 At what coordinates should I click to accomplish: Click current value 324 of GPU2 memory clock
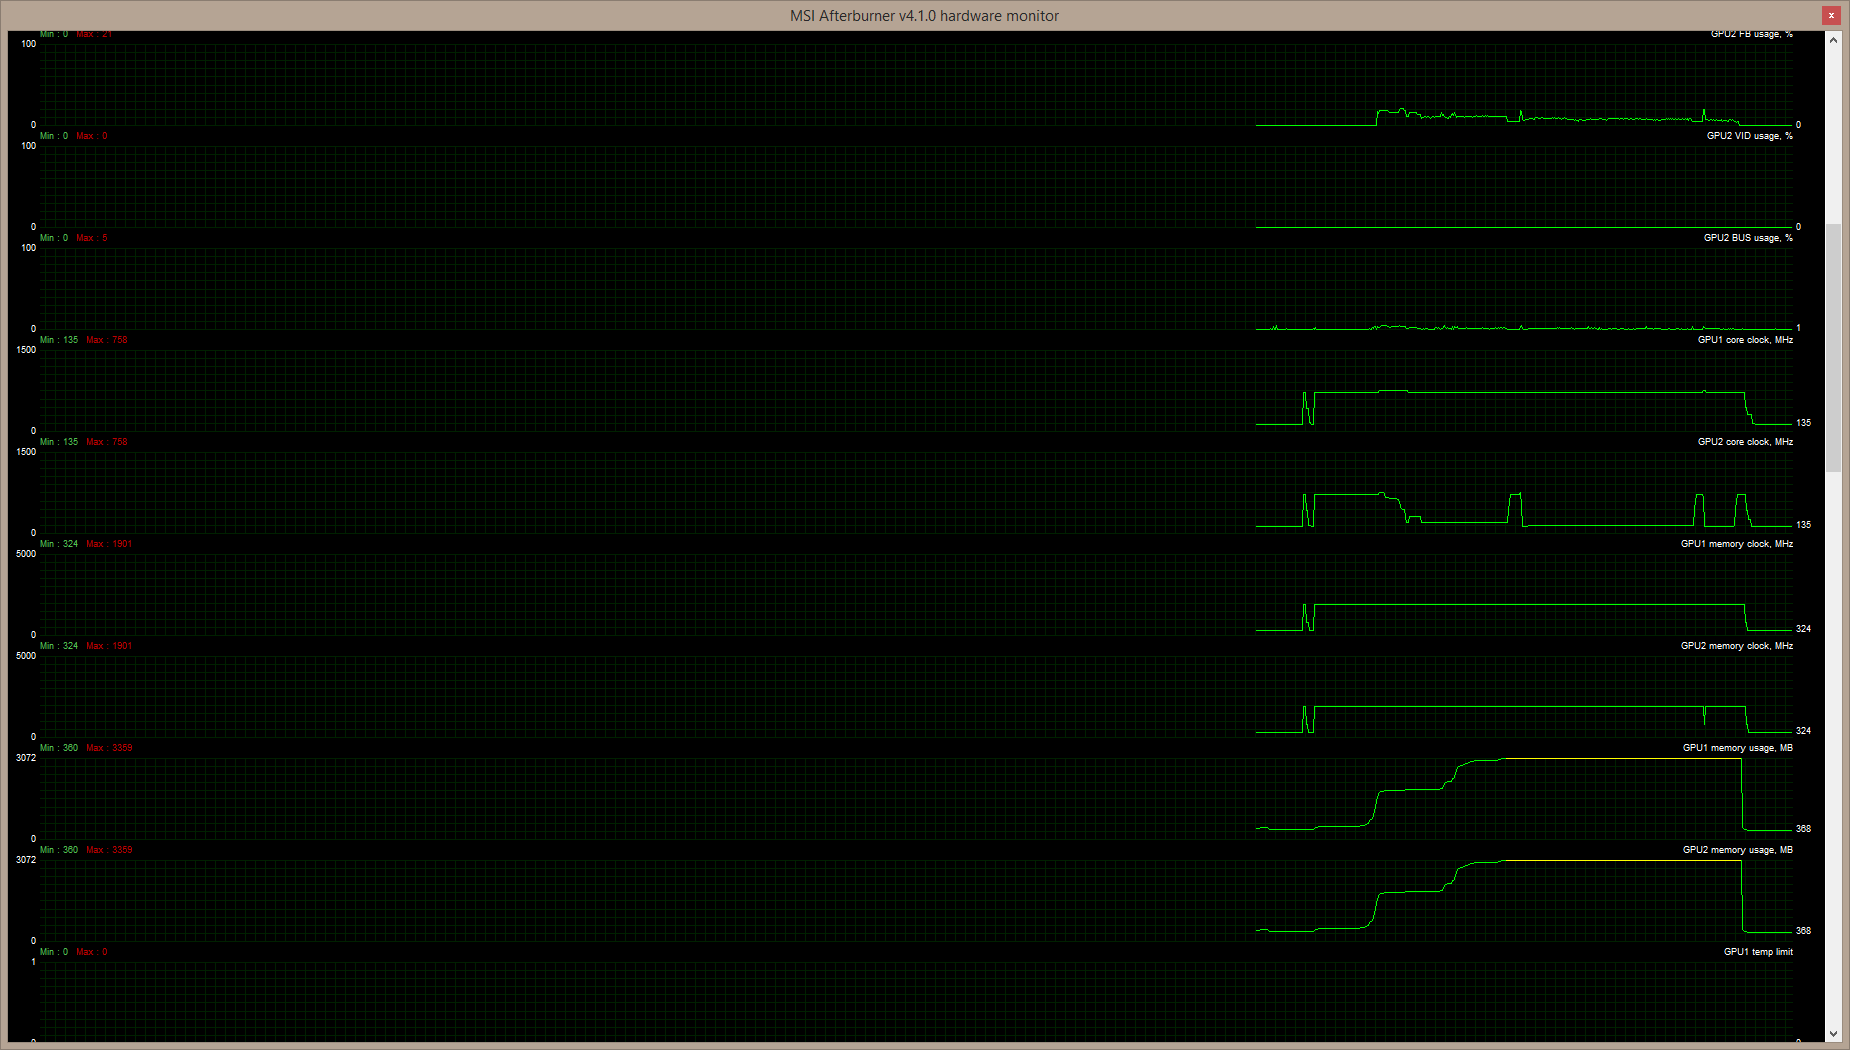(x=1803, y=731)
